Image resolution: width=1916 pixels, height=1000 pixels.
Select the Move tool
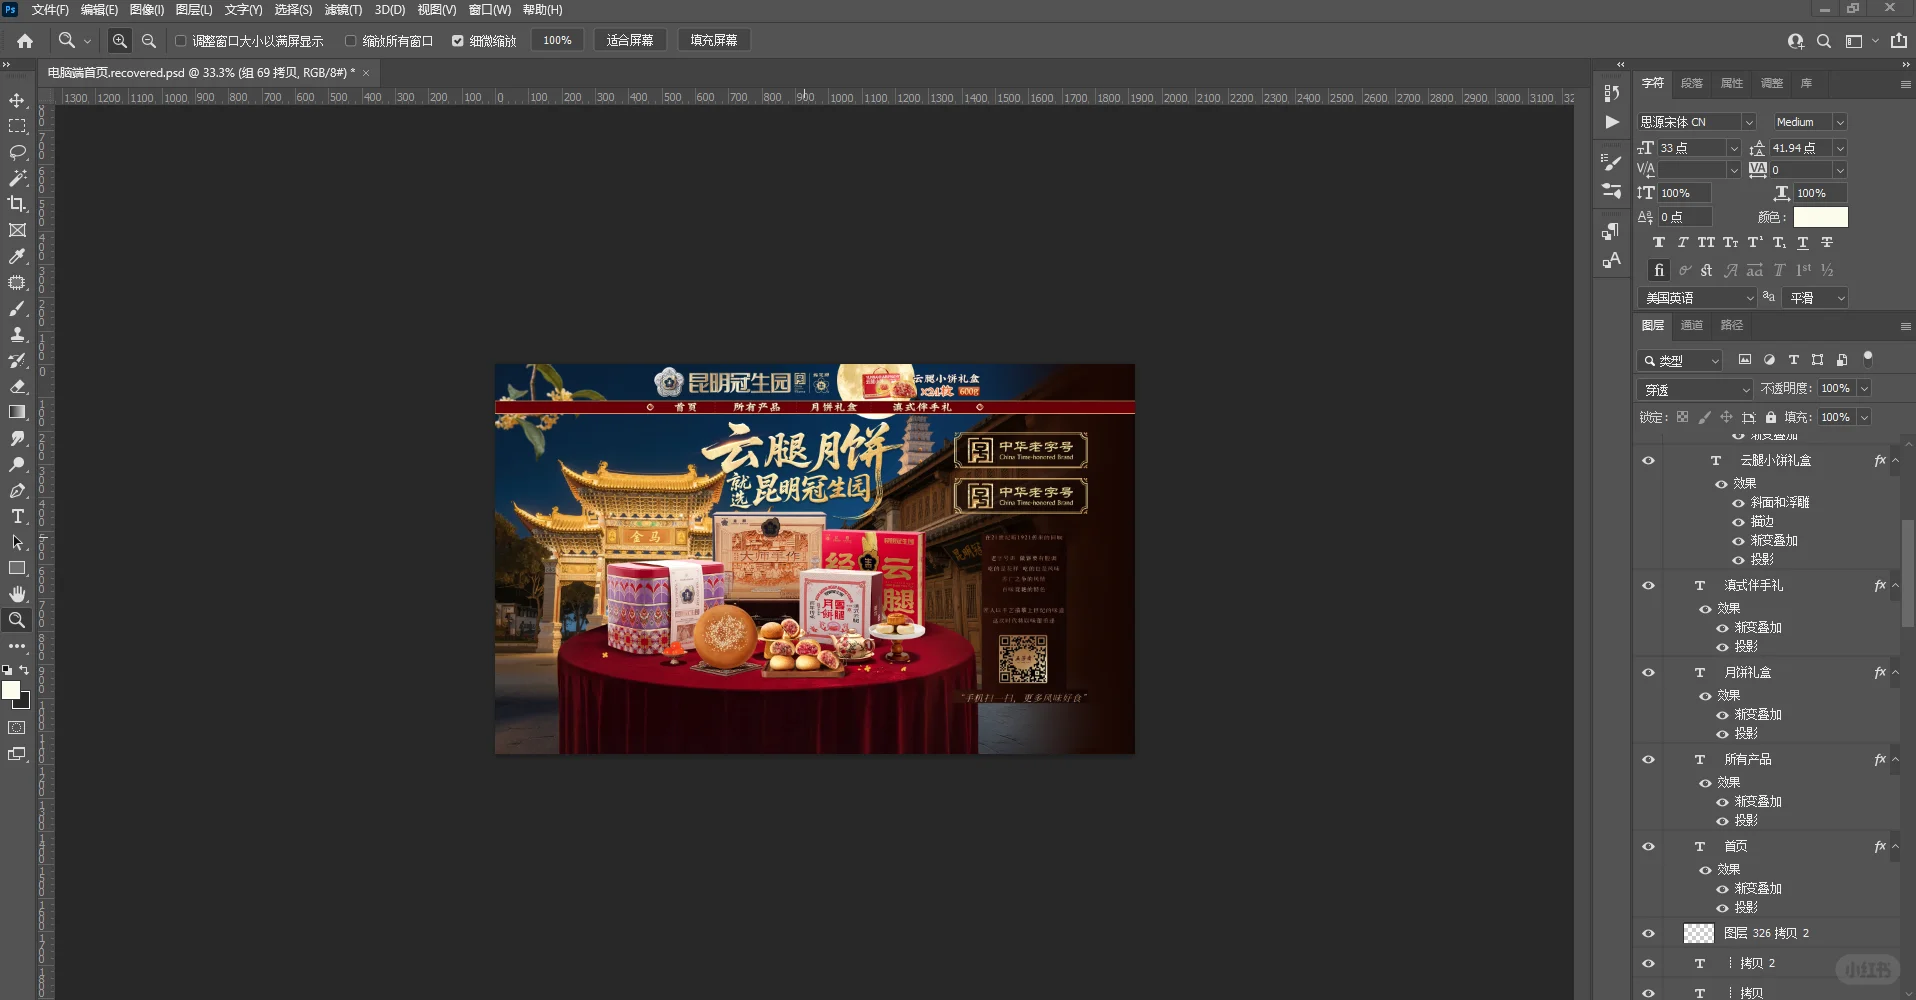coord(17,100)
